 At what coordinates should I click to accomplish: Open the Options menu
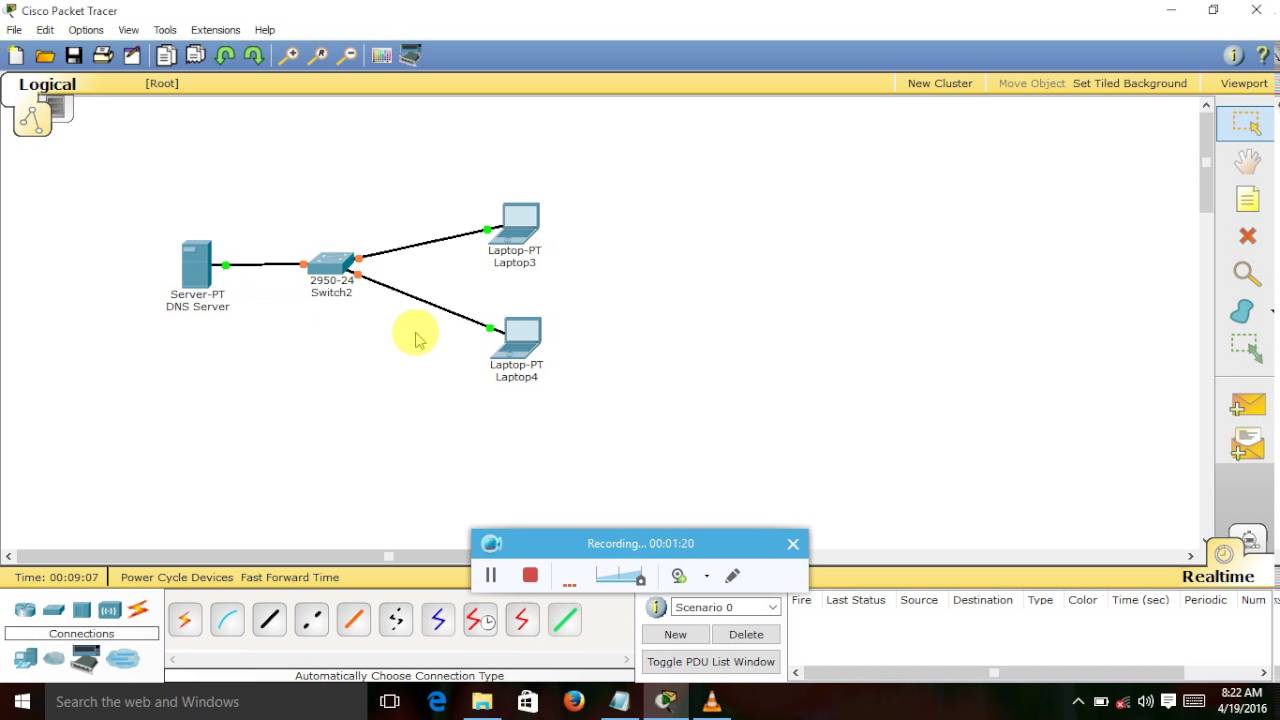(x=86, y=30)
